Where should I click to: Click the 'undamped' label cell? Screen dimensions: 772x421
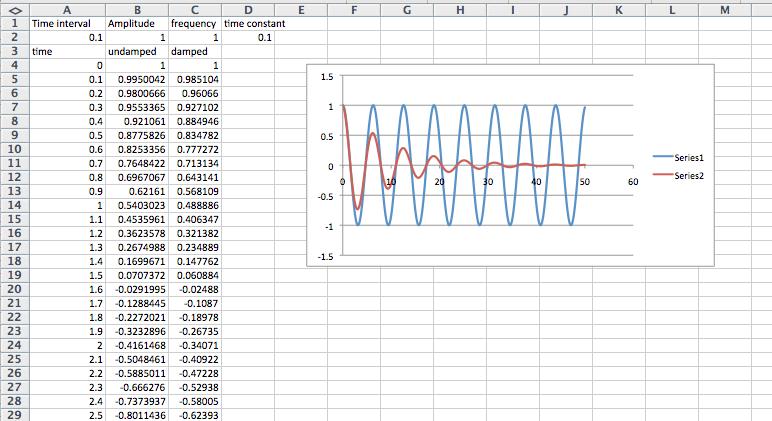137,51
